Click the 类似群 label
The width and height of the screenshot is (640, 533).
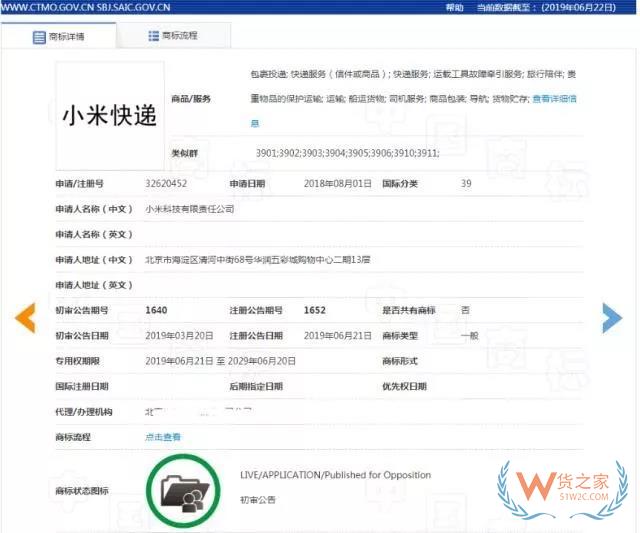184,153
